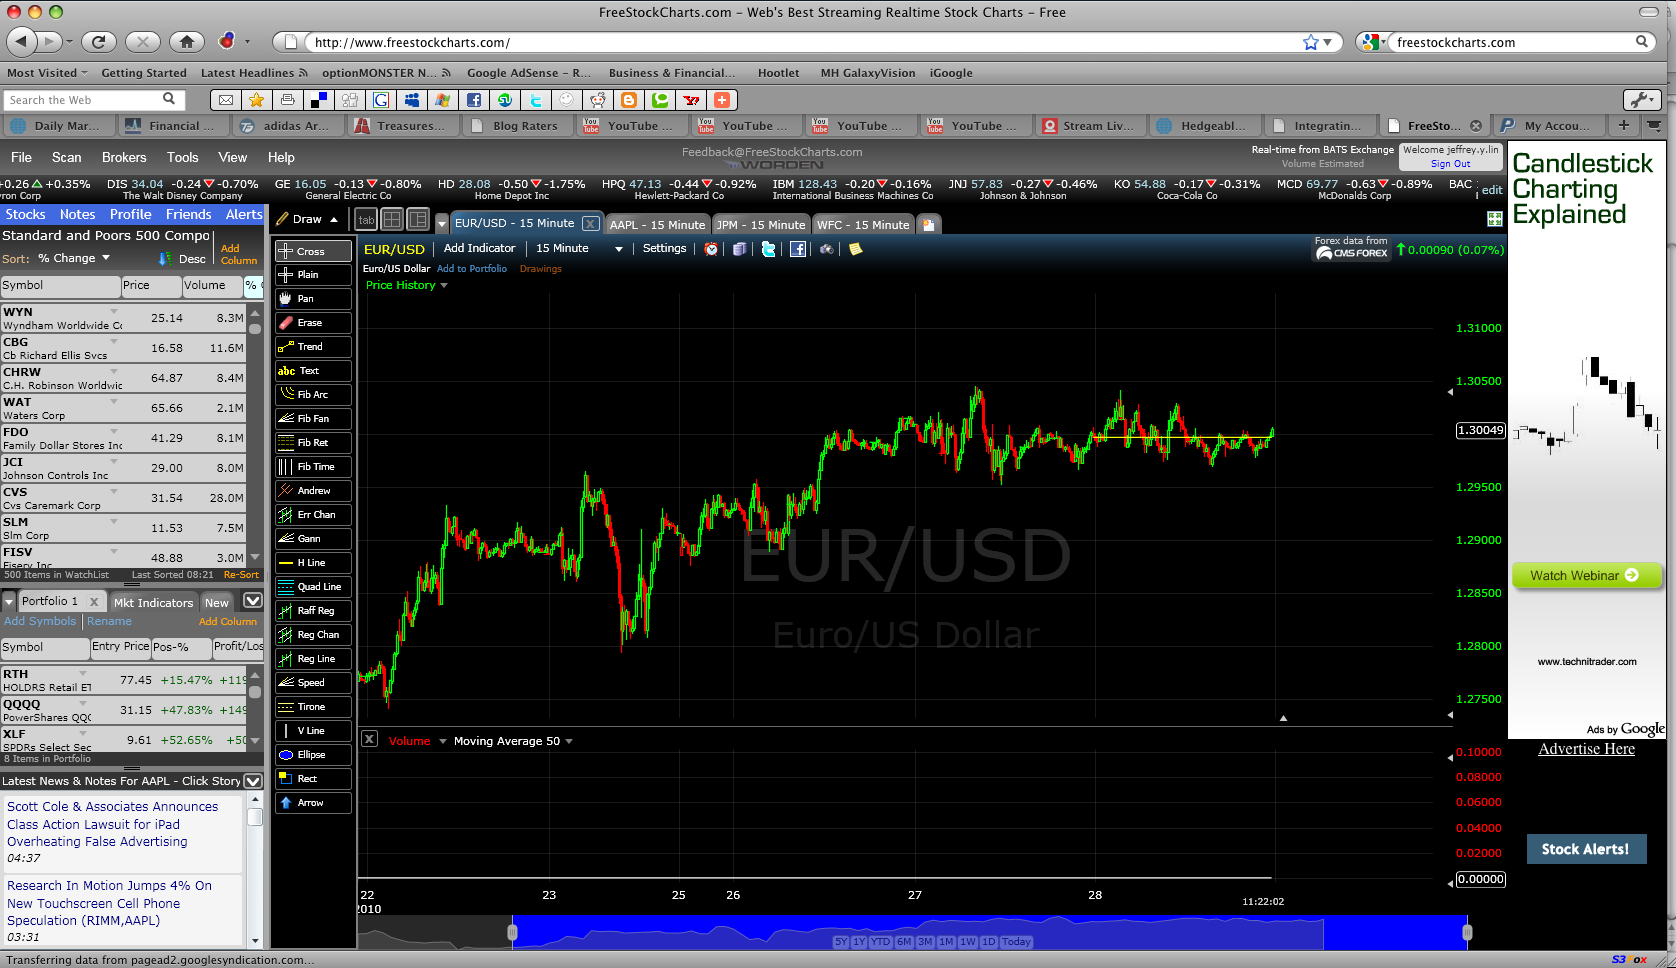Pick the Fib Ret tool
1676x968 pixels.
[x=313, y=443]
